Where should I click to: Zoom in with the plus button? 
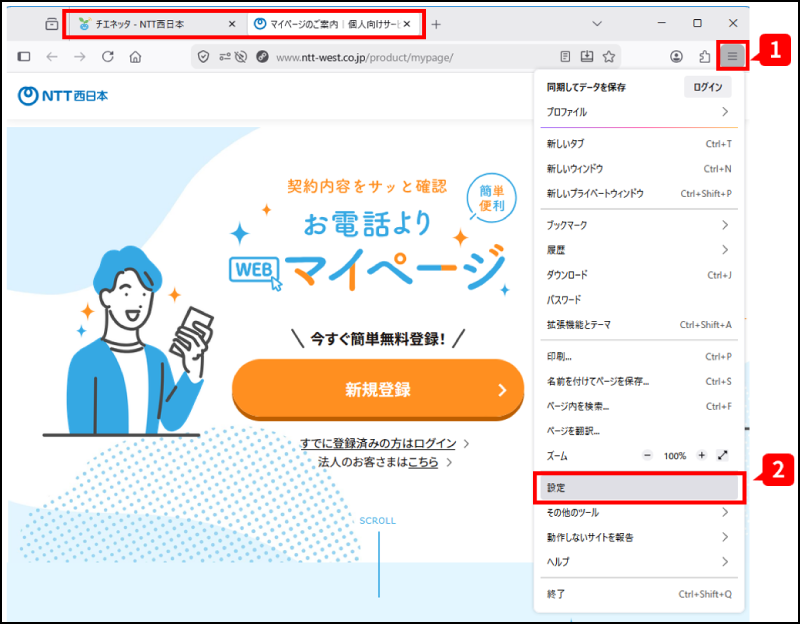click(702, 455)
